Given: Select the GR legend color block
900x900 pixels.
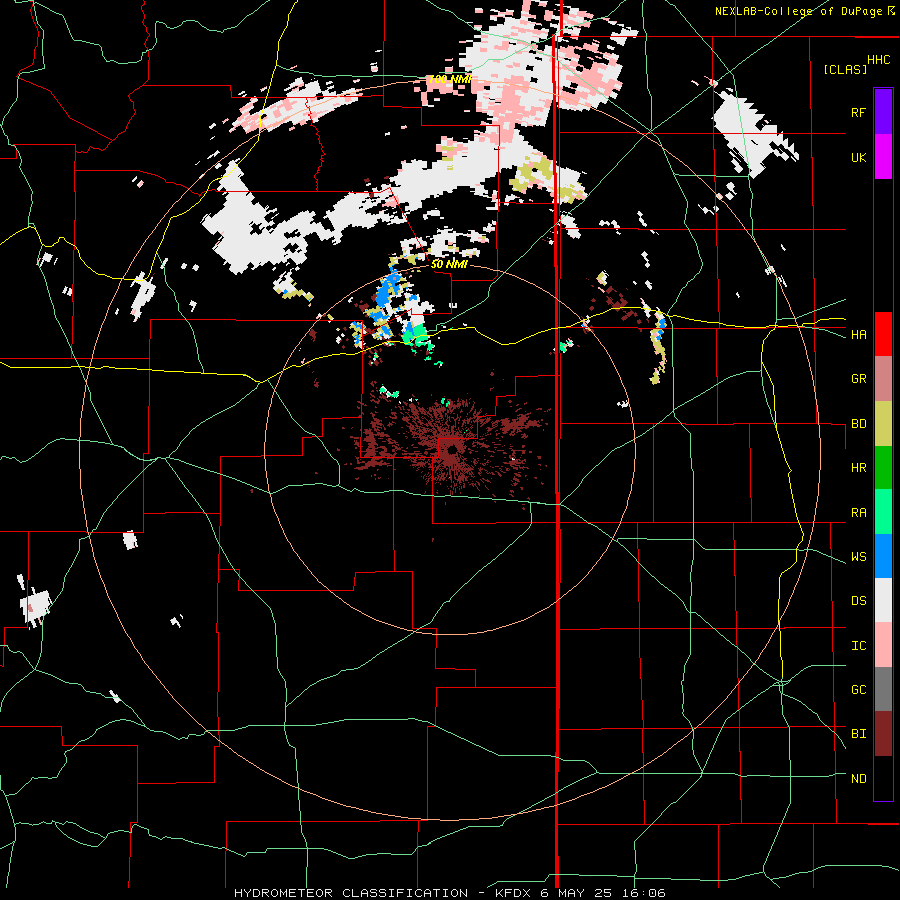Looking at the screenshot, I should (x=883, y=378).
